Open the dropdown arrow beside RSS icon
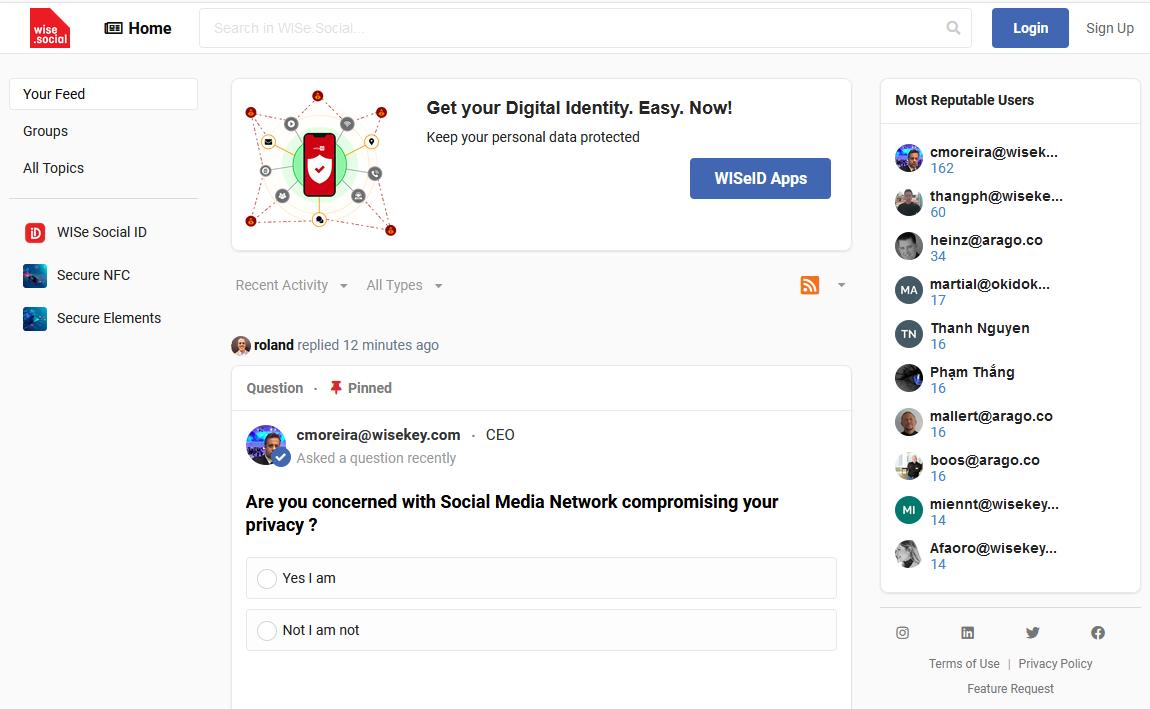Screen dimensions: 1150x709 (x=841, y=285)
